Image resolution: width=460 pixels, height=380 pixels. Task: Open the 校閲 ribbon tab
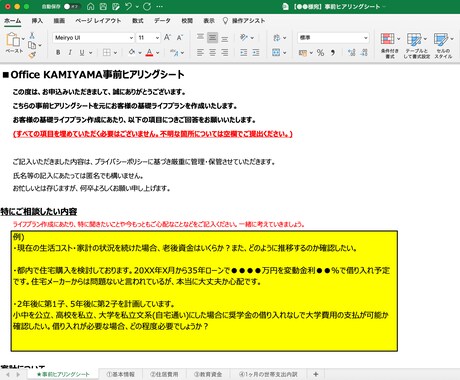pyautogui.click(x=187, y=21)
